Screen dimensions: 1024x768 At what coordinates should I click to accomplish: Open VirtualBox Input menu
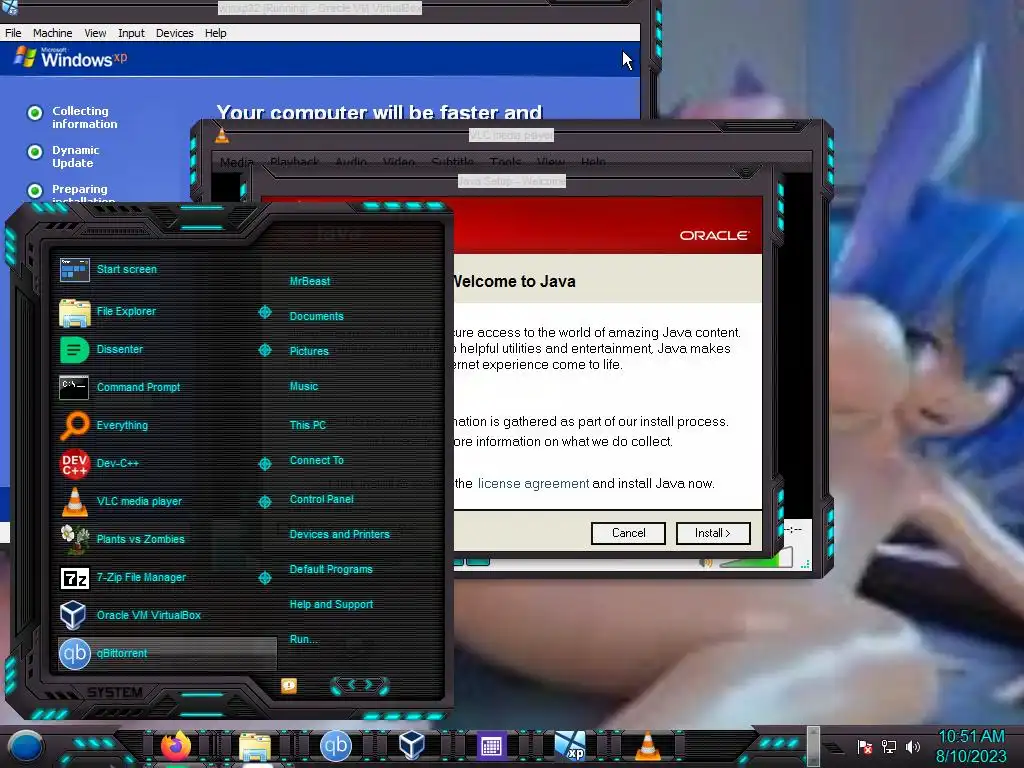(131, 33)
